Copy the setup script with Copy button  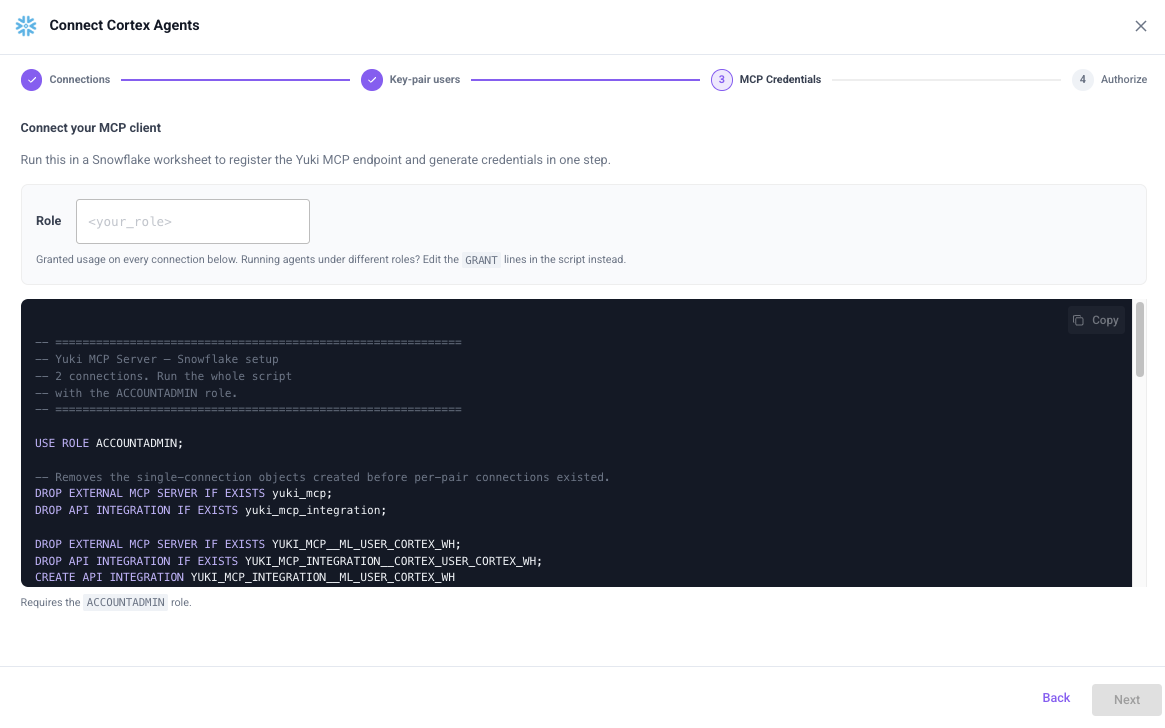coord(1096,320)
